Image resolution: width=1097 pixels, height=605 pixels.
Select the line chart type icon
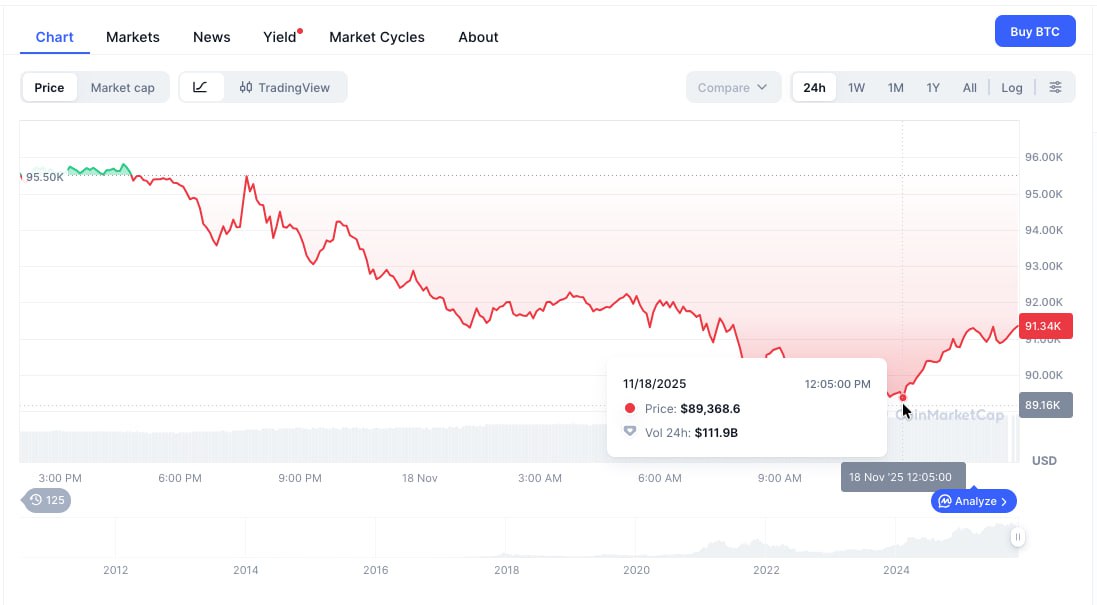201,87
